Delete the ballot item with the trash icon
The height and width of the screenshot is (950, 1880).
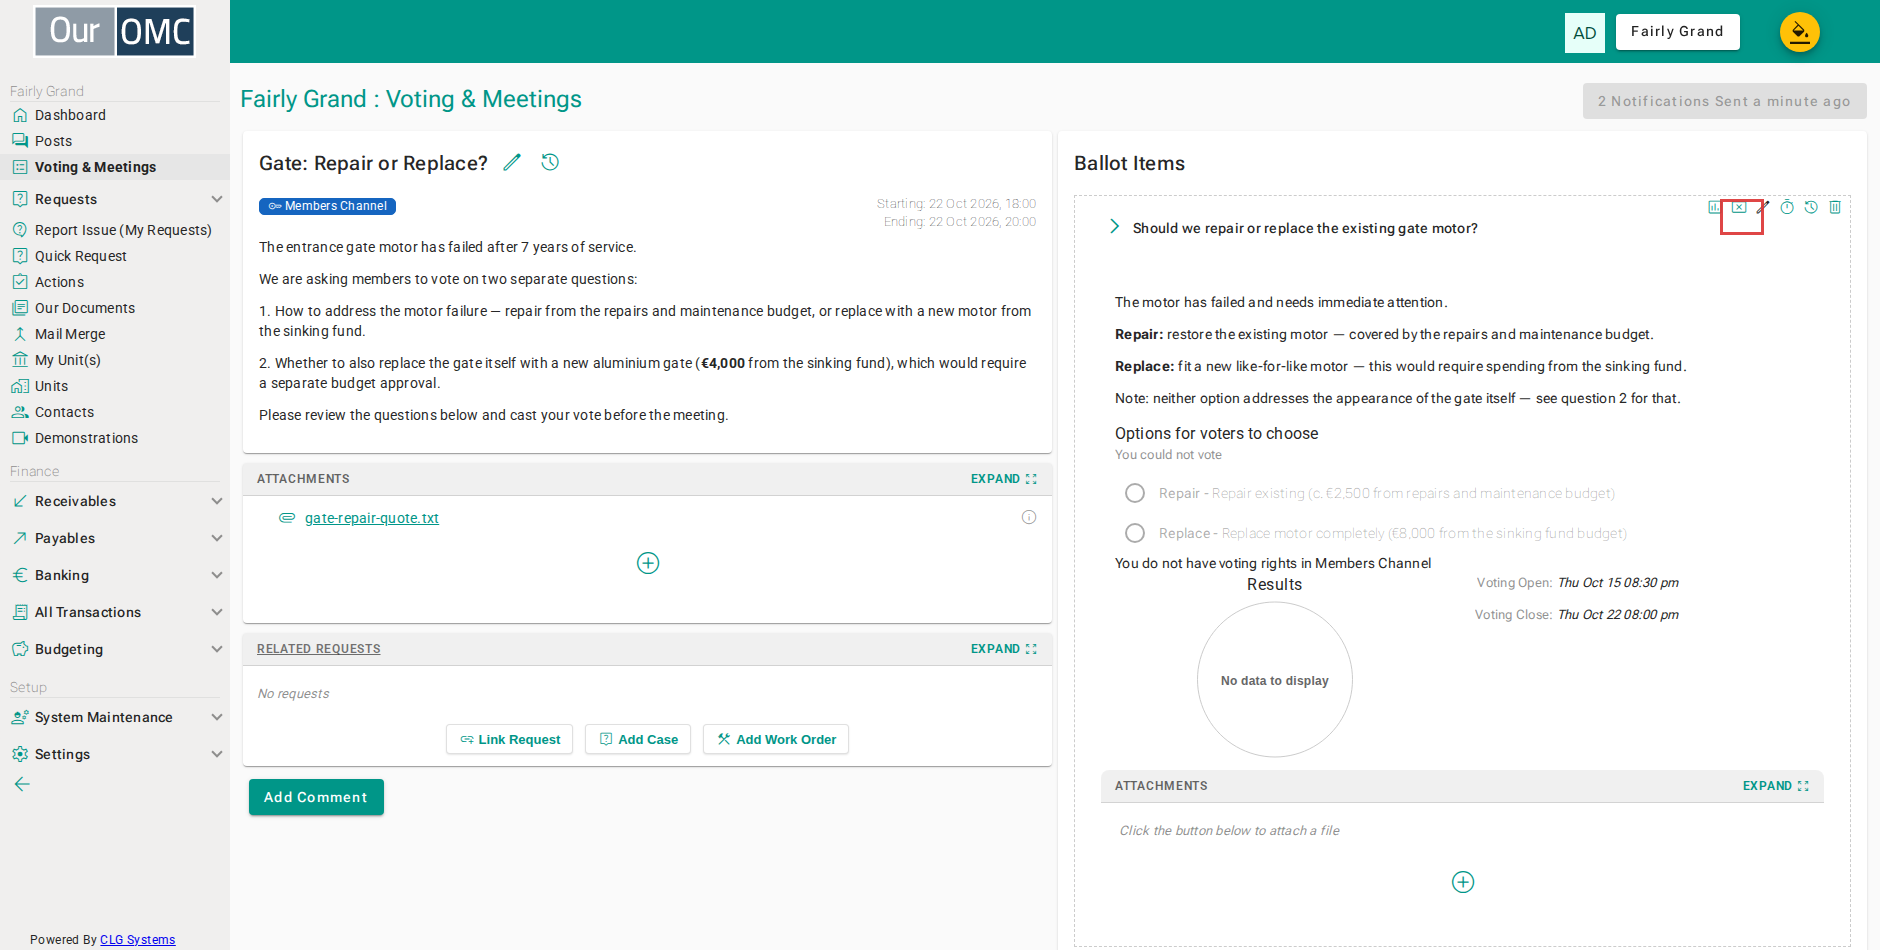[x=1835, y=207]
